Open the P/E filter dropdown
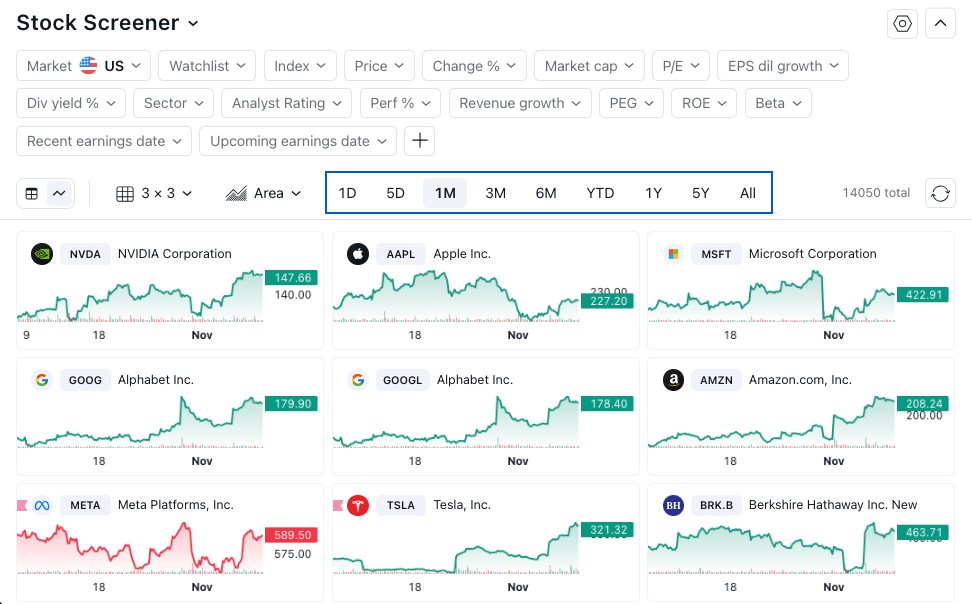This screenshot has height=604, width=972. click(x=681, y=66)
